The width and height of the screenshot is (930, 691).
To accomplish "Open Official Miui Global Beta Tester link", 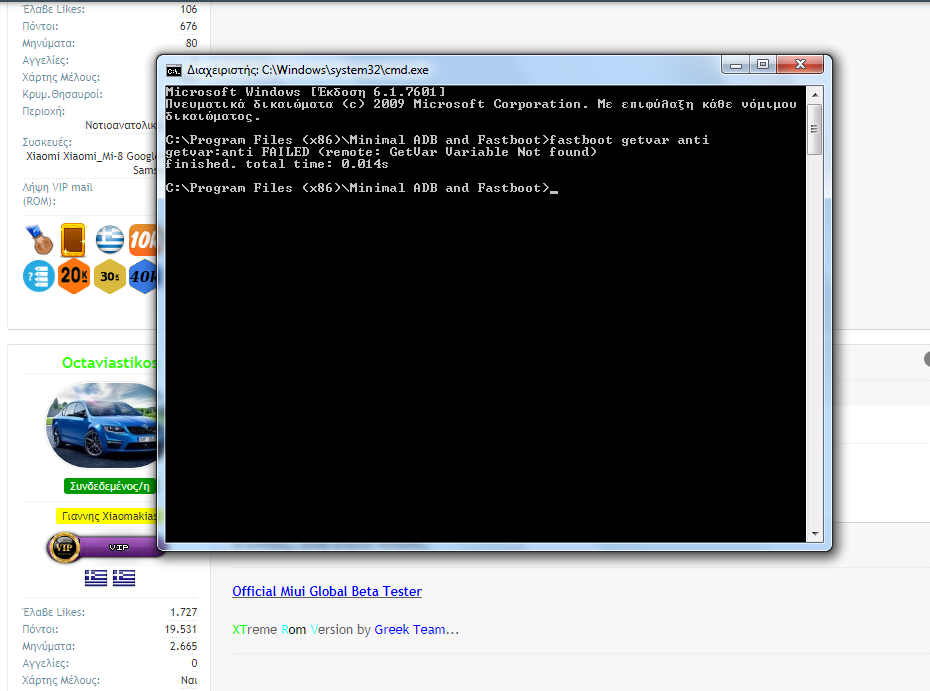I will (327, 591).
